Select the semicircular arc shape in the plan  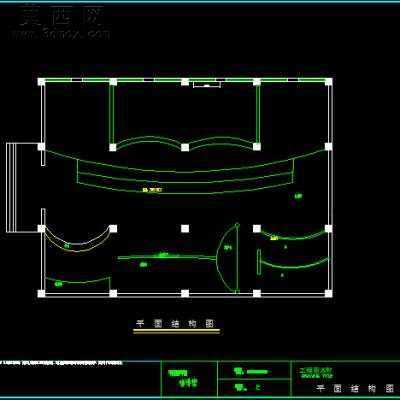228,258
